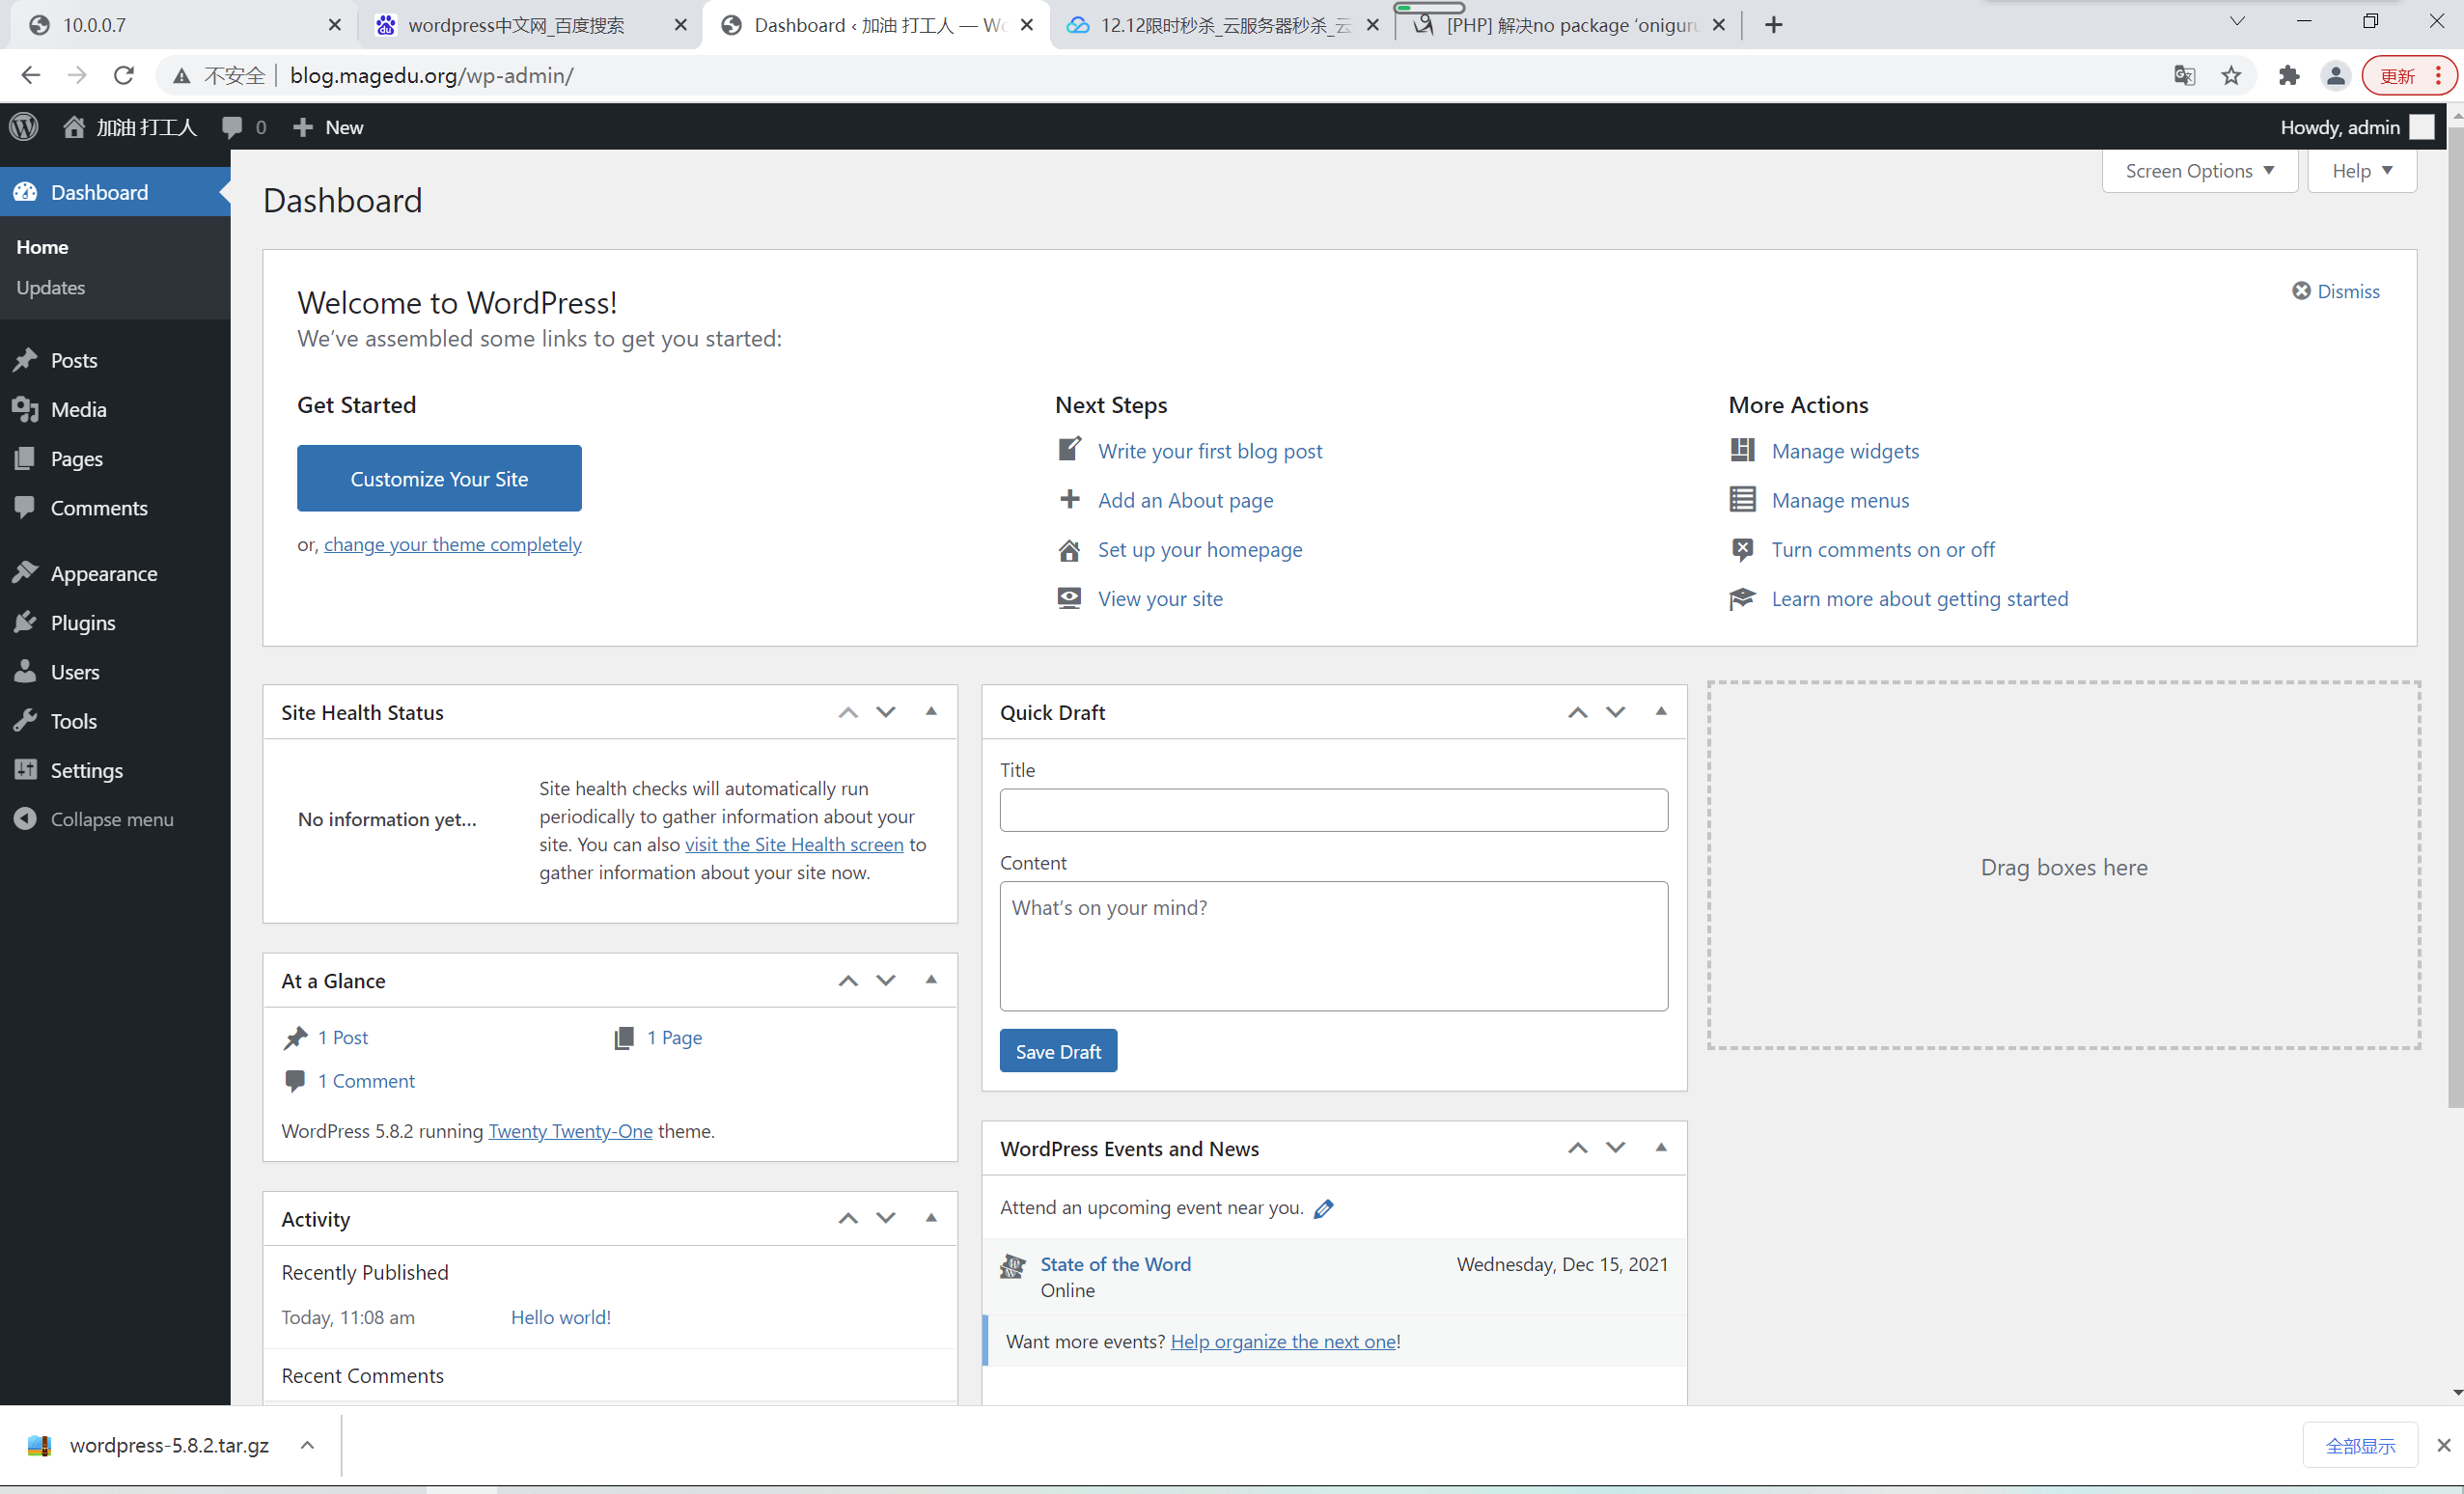Click the comments bubble in admin bar
Viewport: 2464px width, 1494px height.
[x=243, y=127]
